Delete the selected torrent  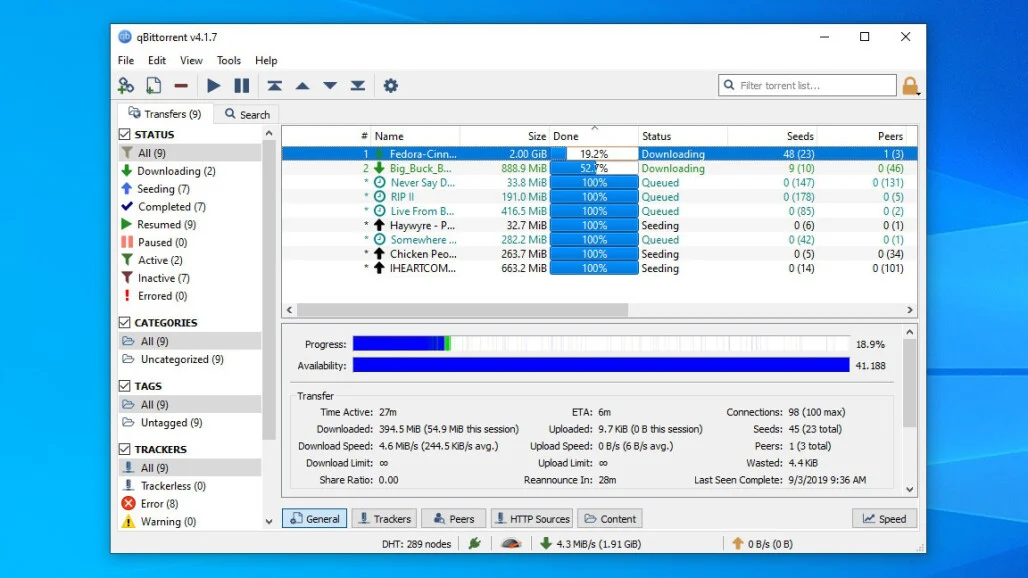coord(181,85)
